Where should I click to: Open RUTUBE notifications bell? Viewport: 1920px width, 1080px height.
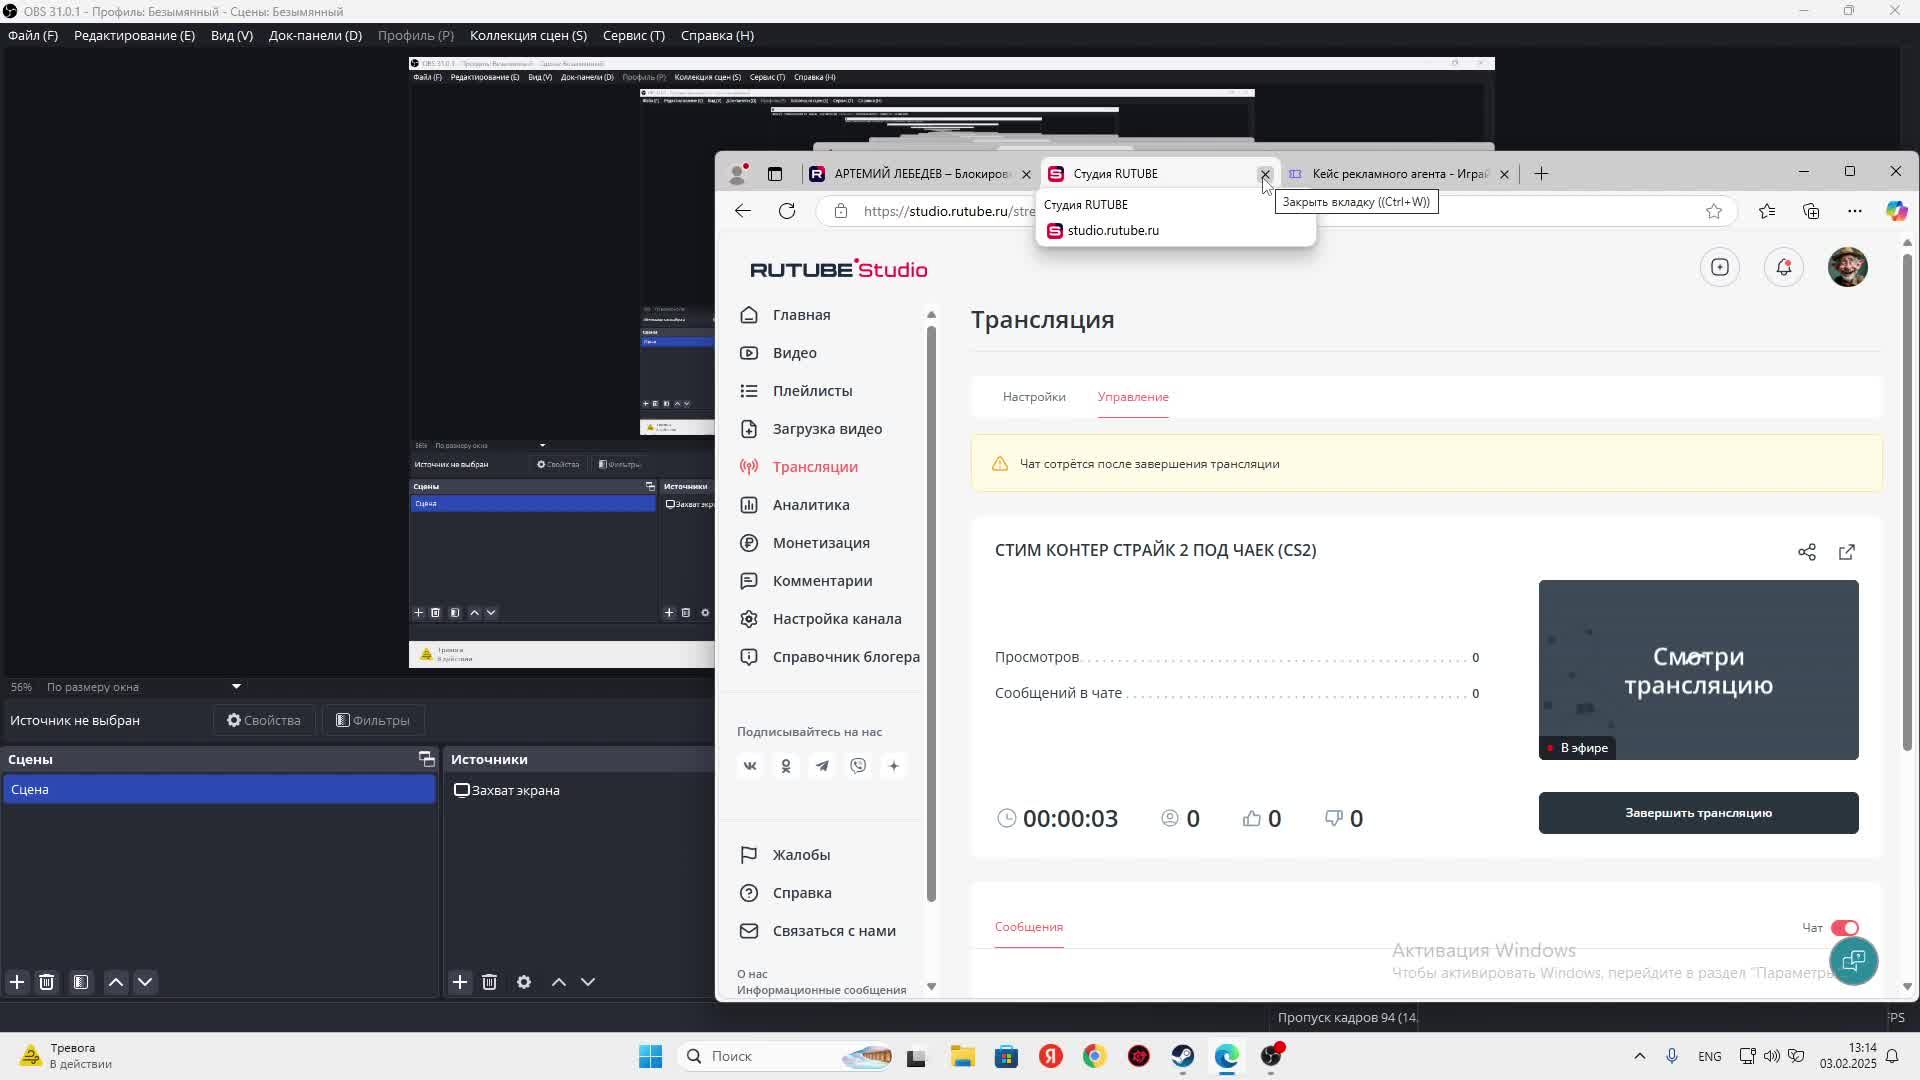[1784, 267]
